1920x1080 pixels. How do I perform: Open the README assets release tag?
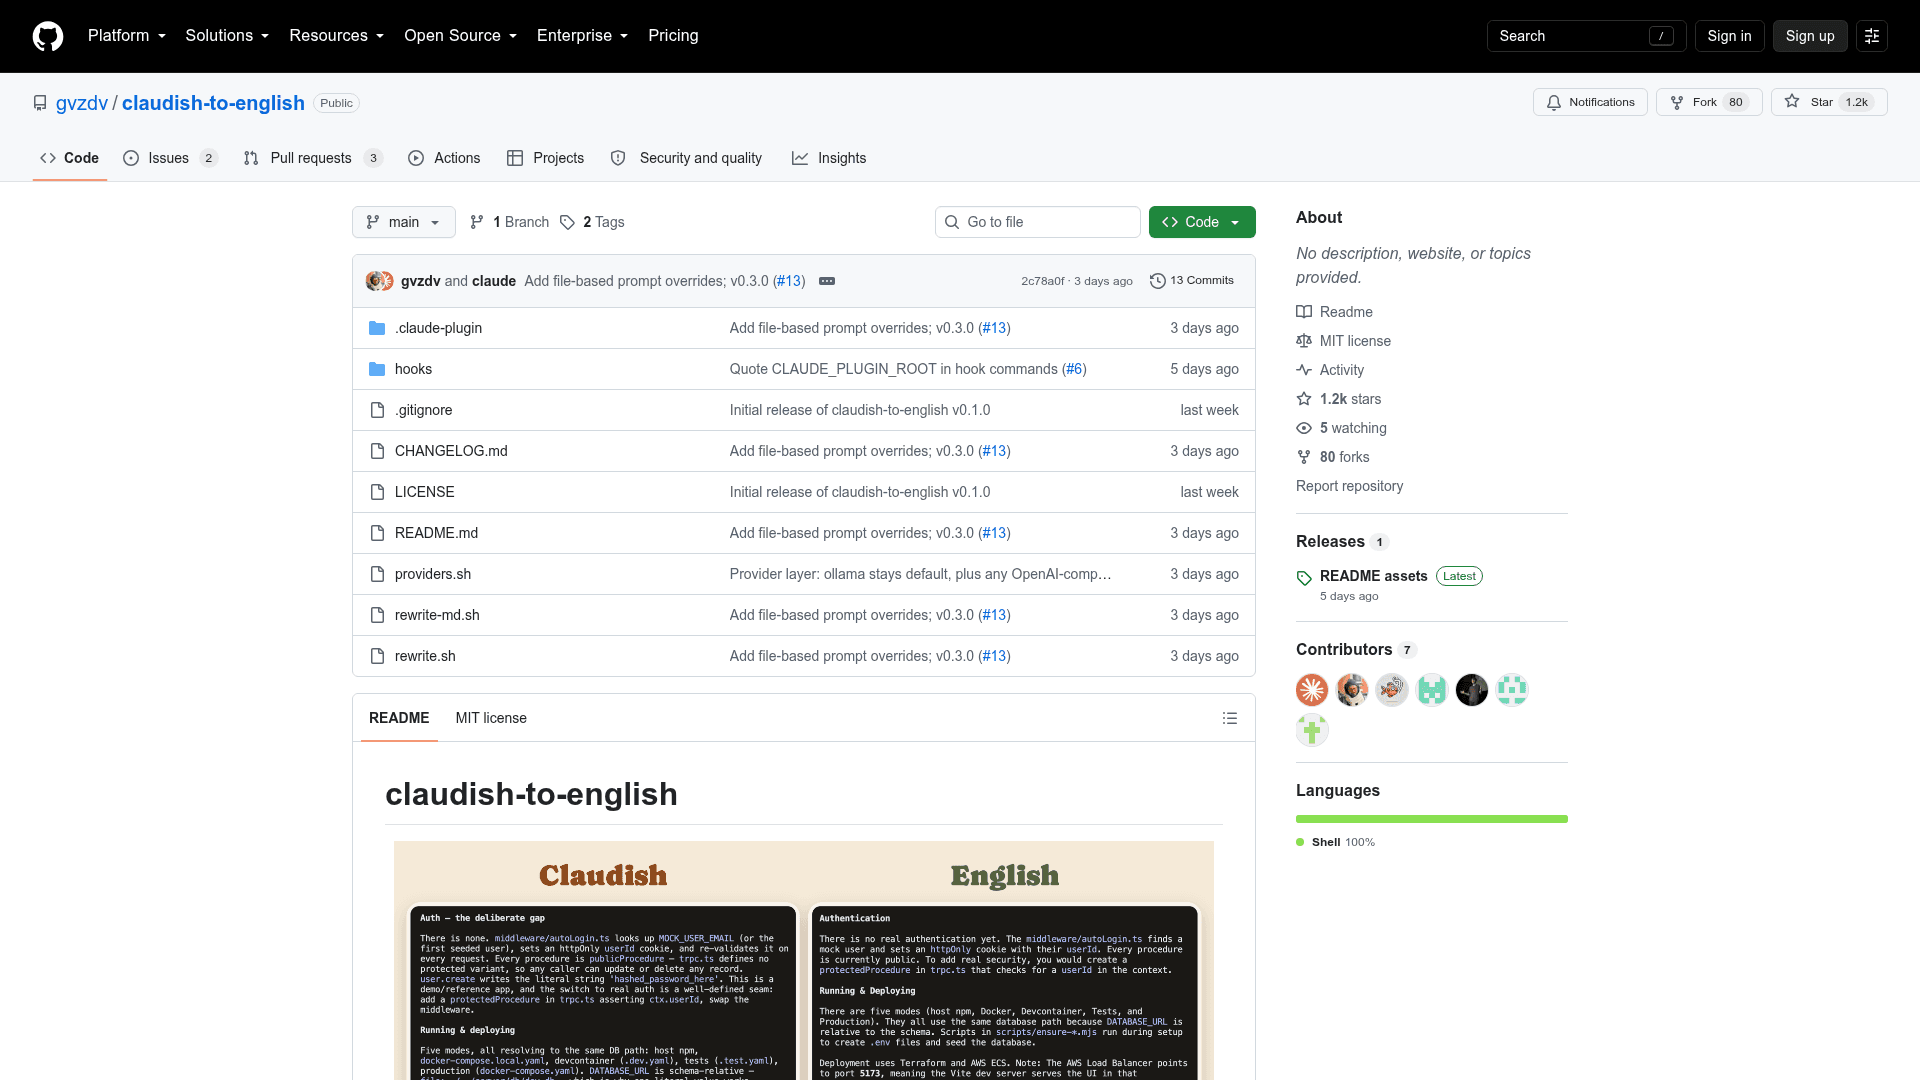click(x=1373, y=576)
